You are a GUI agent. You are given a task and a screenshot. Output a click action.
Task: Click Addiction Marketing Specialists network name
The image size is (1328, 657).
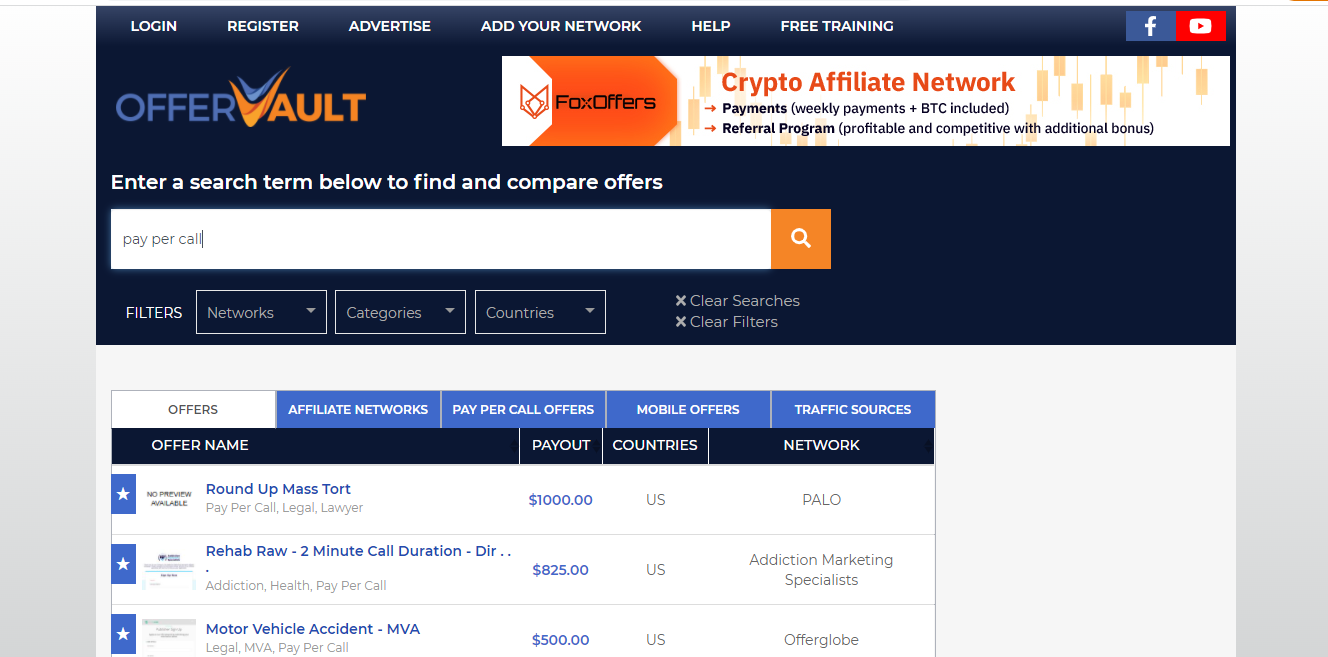[x=821, y=570]
